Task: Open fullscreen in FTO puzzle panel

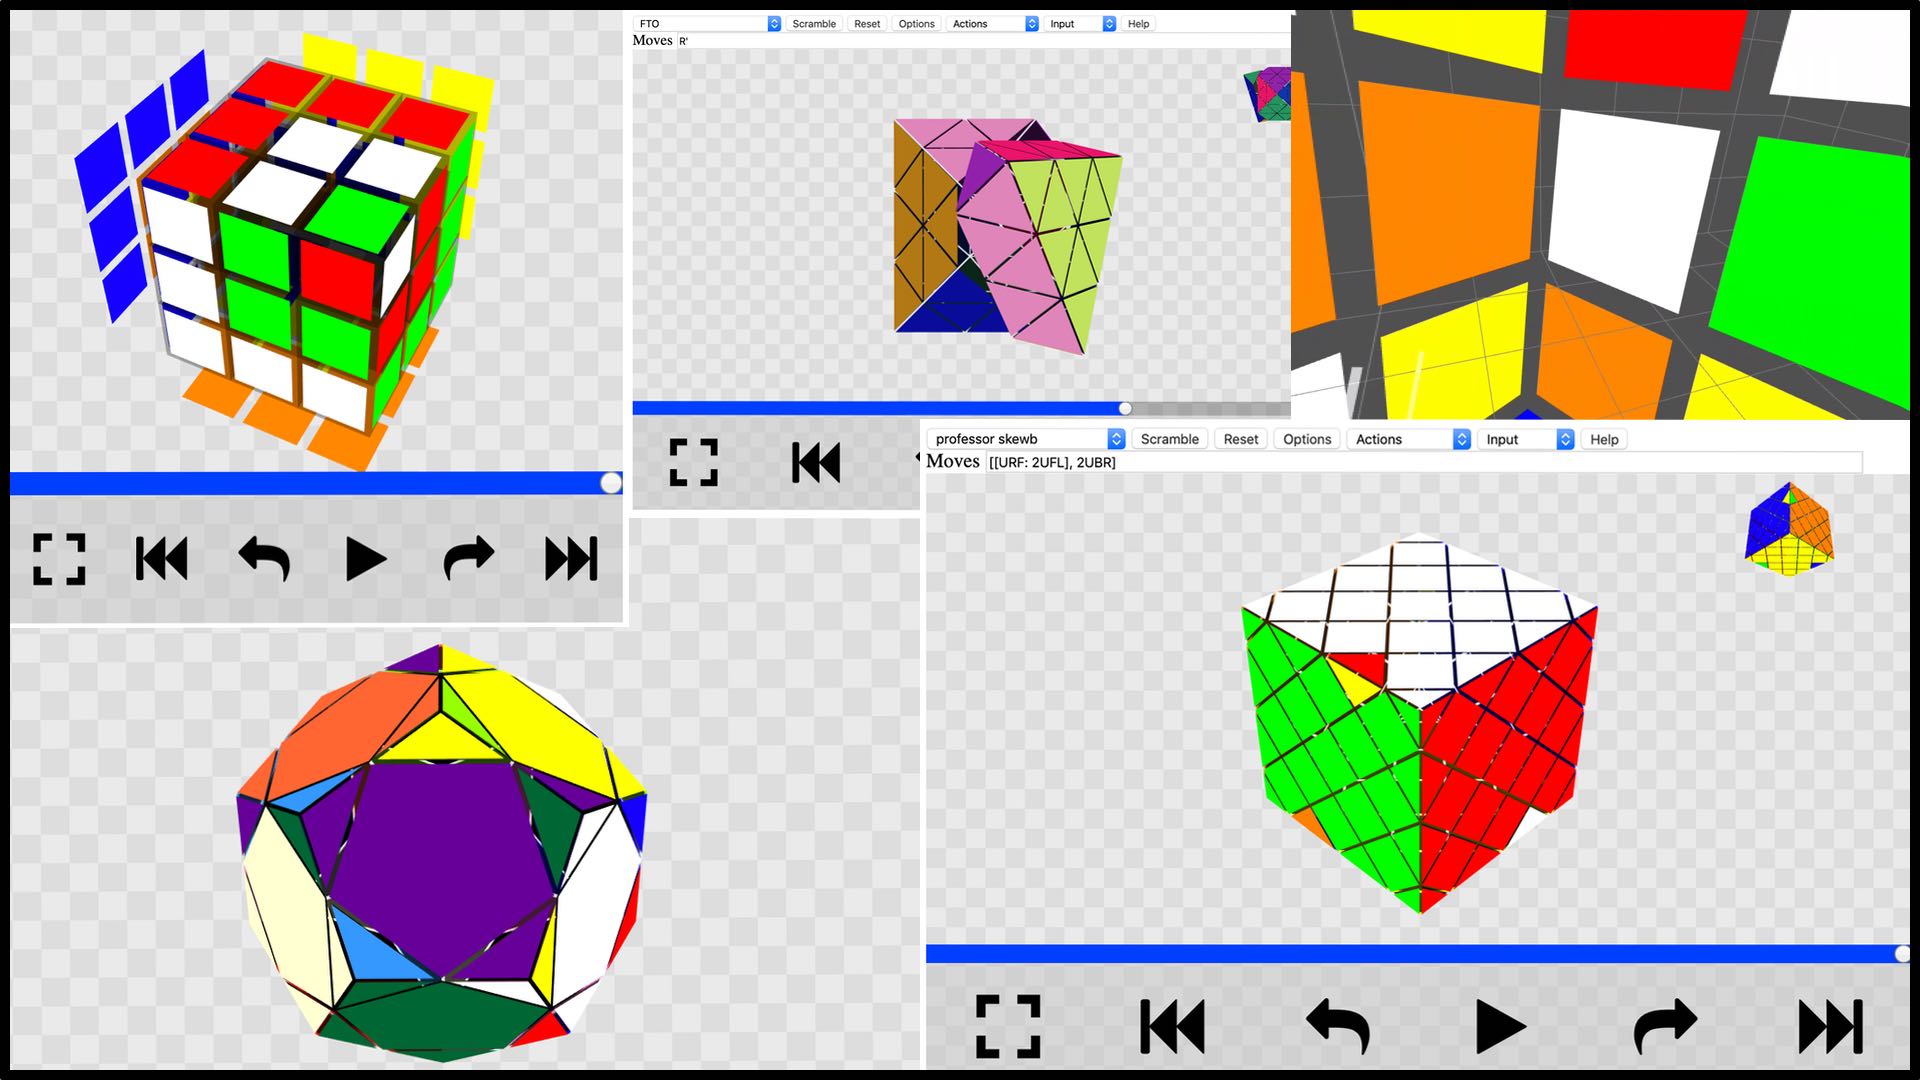Action: tap(693, 463)
